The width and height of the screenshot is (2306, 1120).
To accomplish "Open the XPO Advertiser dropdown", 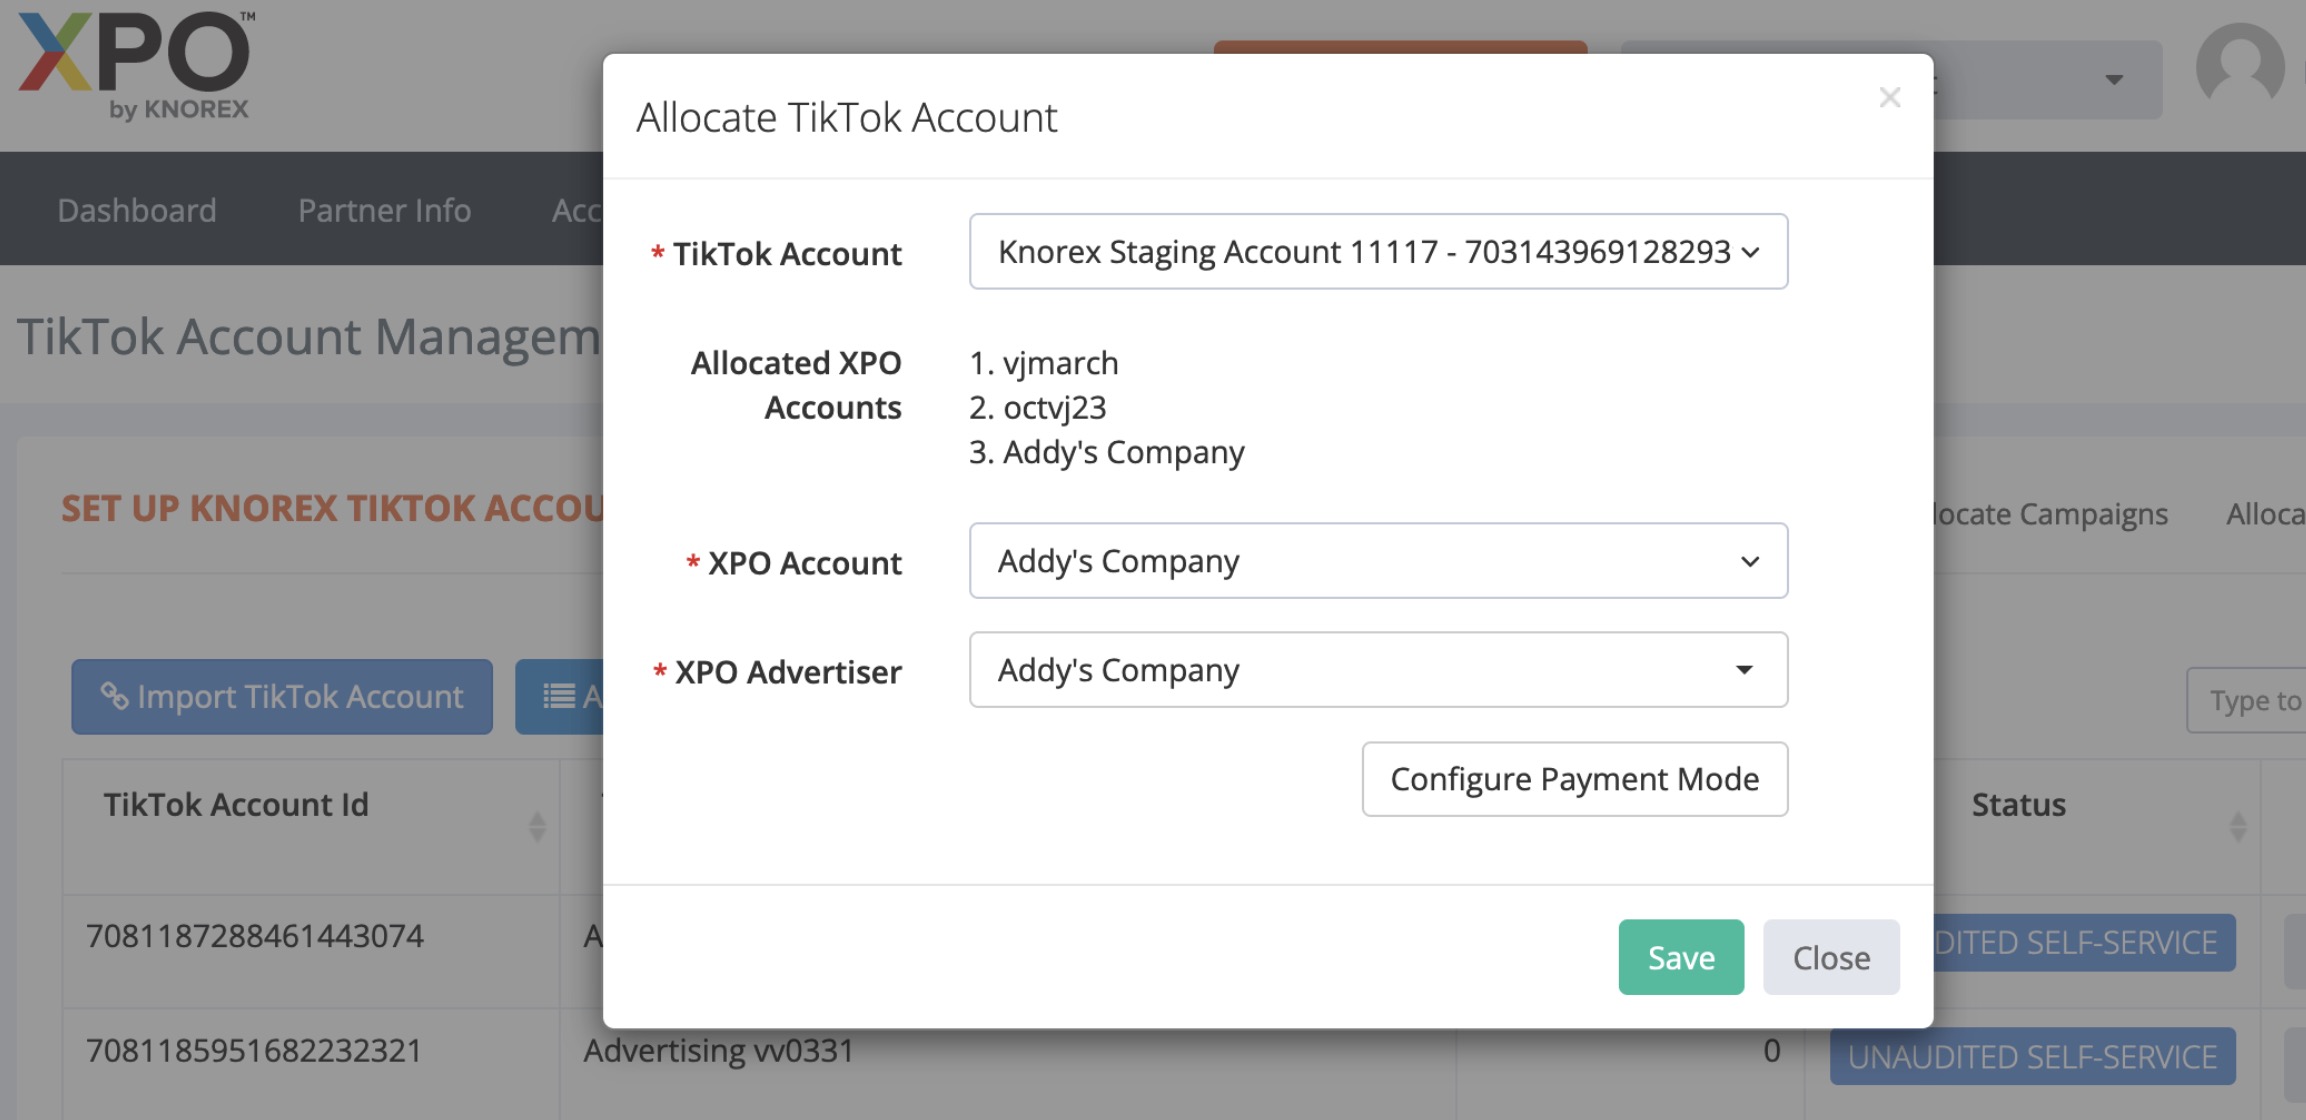I will (x=1377, y=670).
